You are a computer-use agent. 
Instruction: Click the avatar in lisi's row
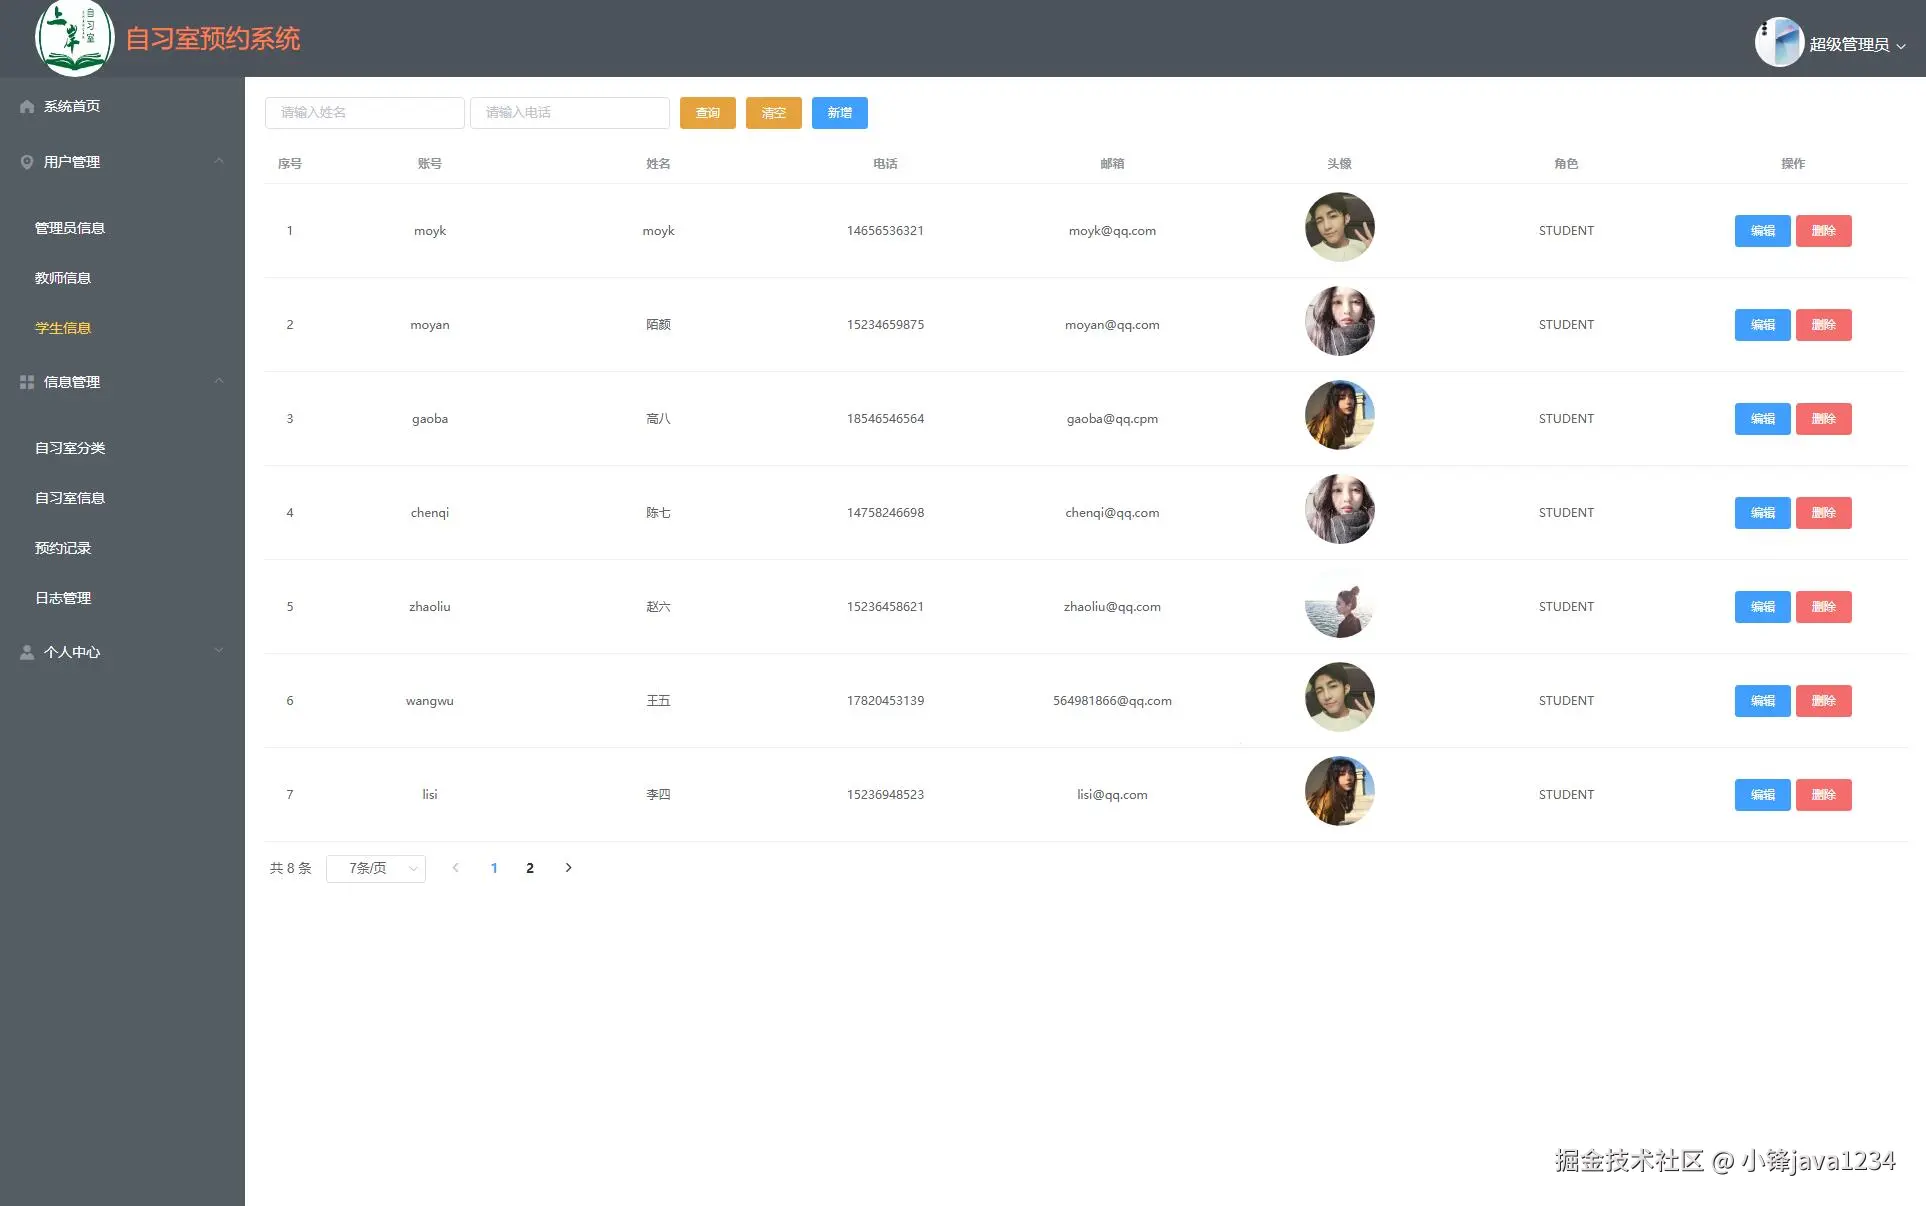(x=1340, y=791)
